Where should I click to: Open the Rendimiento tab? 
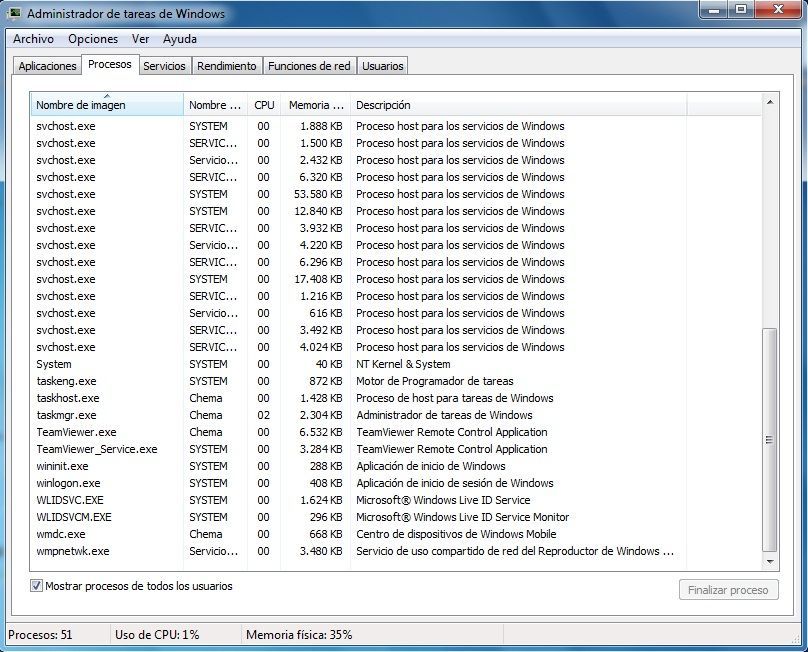point(227,66)
